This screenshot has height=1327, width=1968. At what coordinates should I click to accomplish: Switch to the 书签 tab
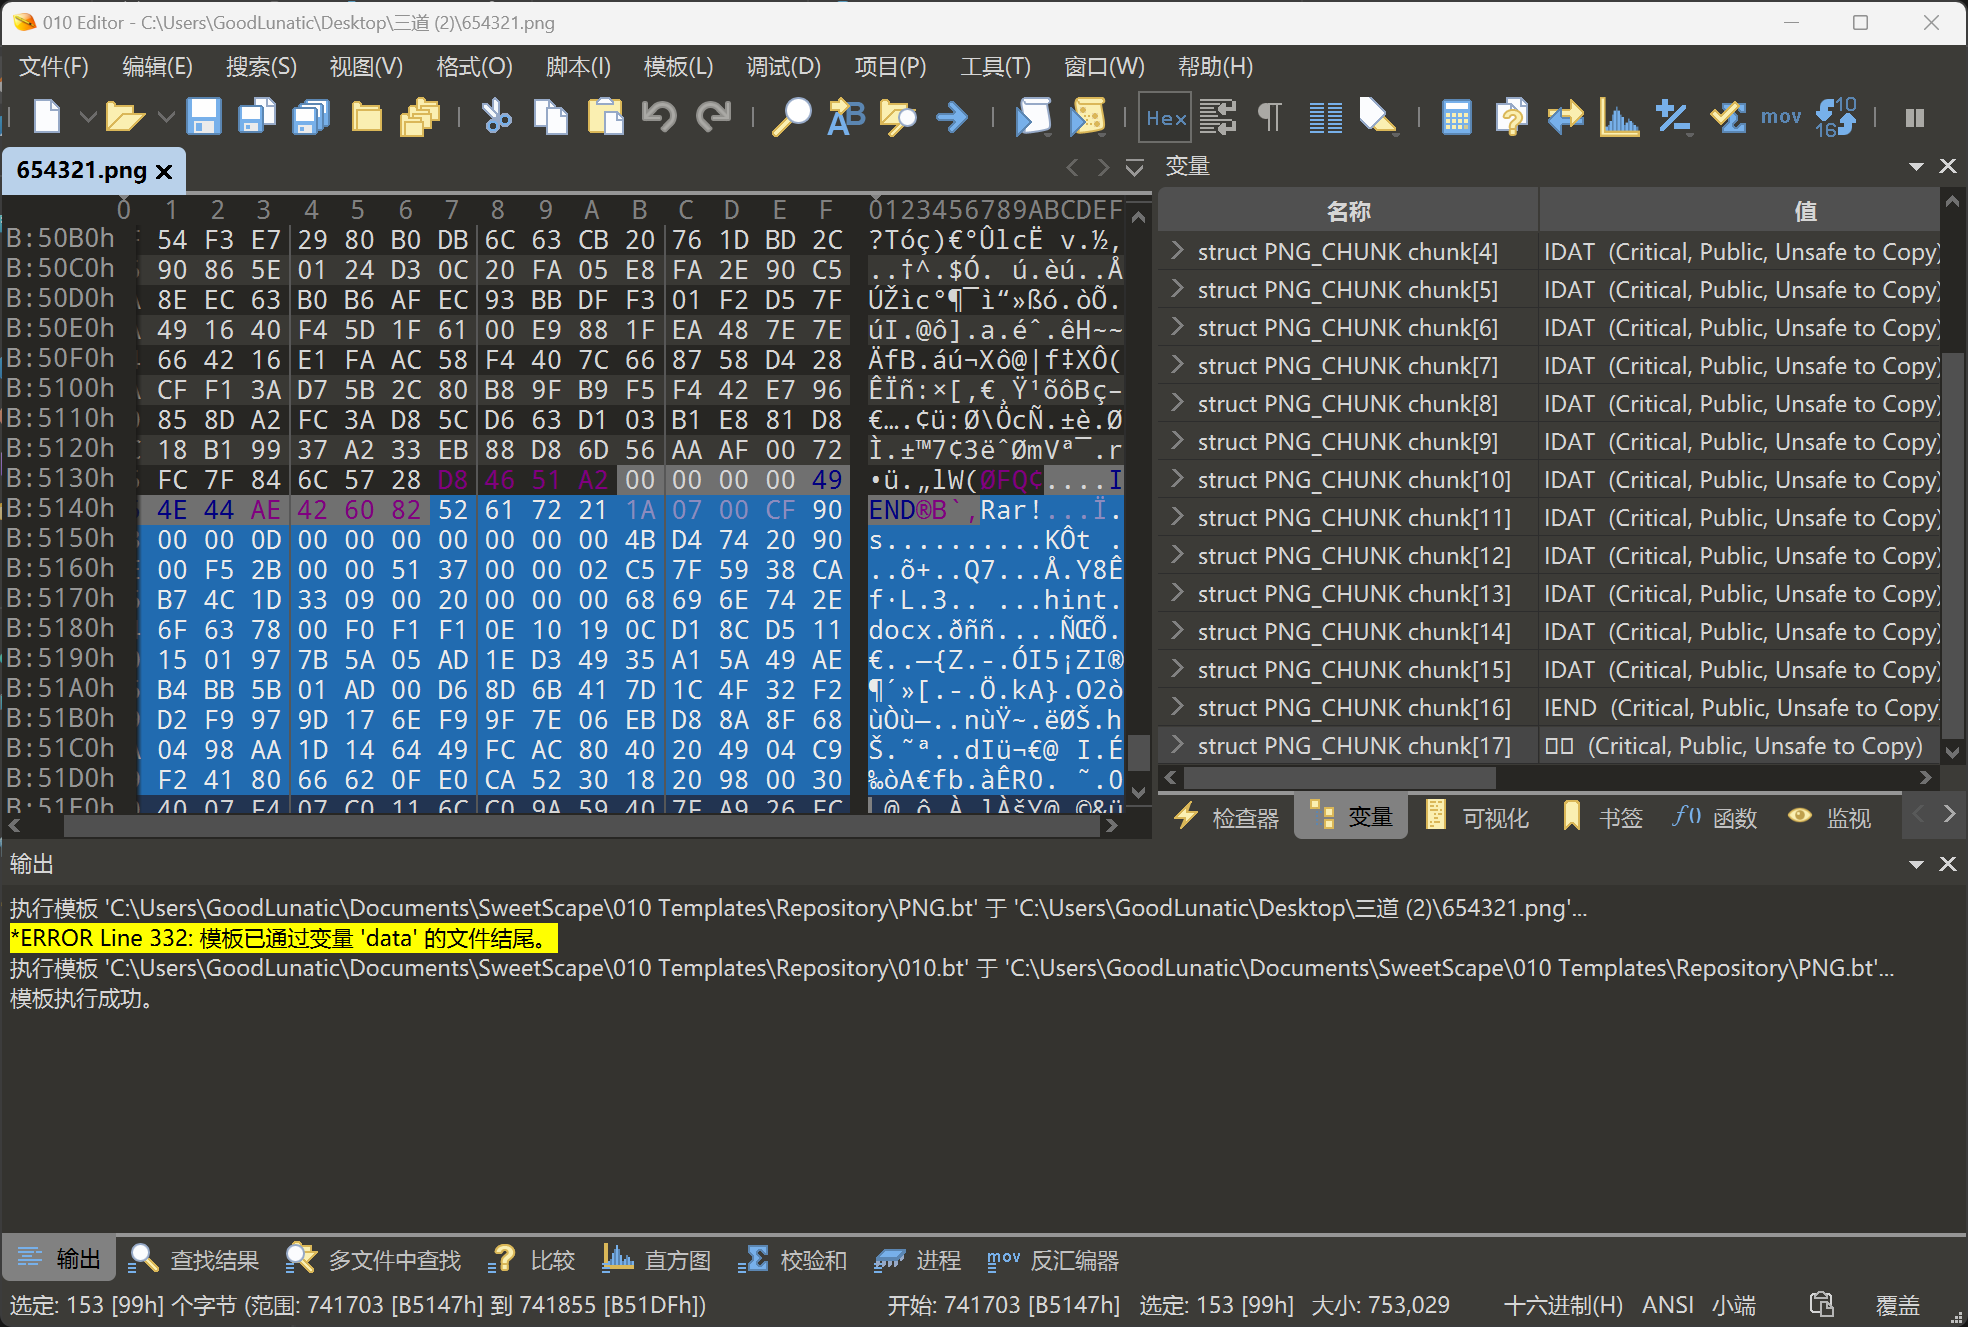click(1602, 818)
